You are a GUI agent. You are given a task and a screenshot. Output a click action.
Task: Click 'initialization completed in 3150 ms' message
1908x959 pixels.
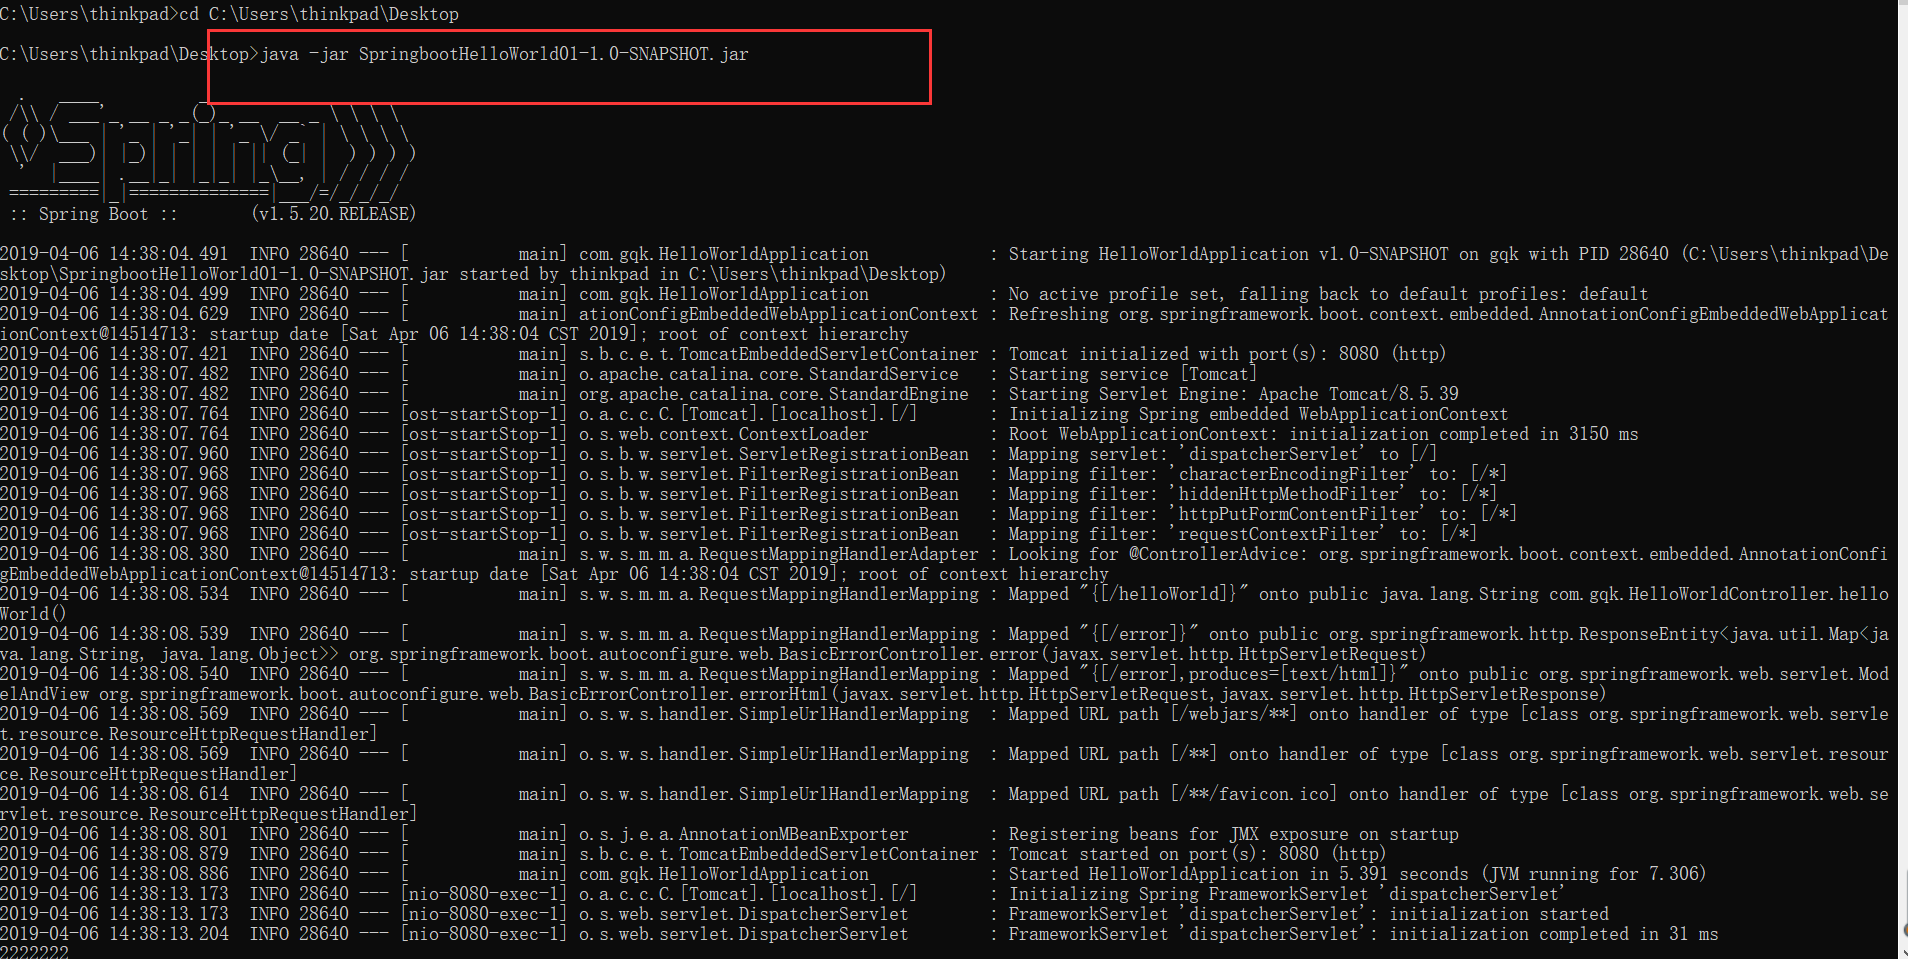point(1463,434)
